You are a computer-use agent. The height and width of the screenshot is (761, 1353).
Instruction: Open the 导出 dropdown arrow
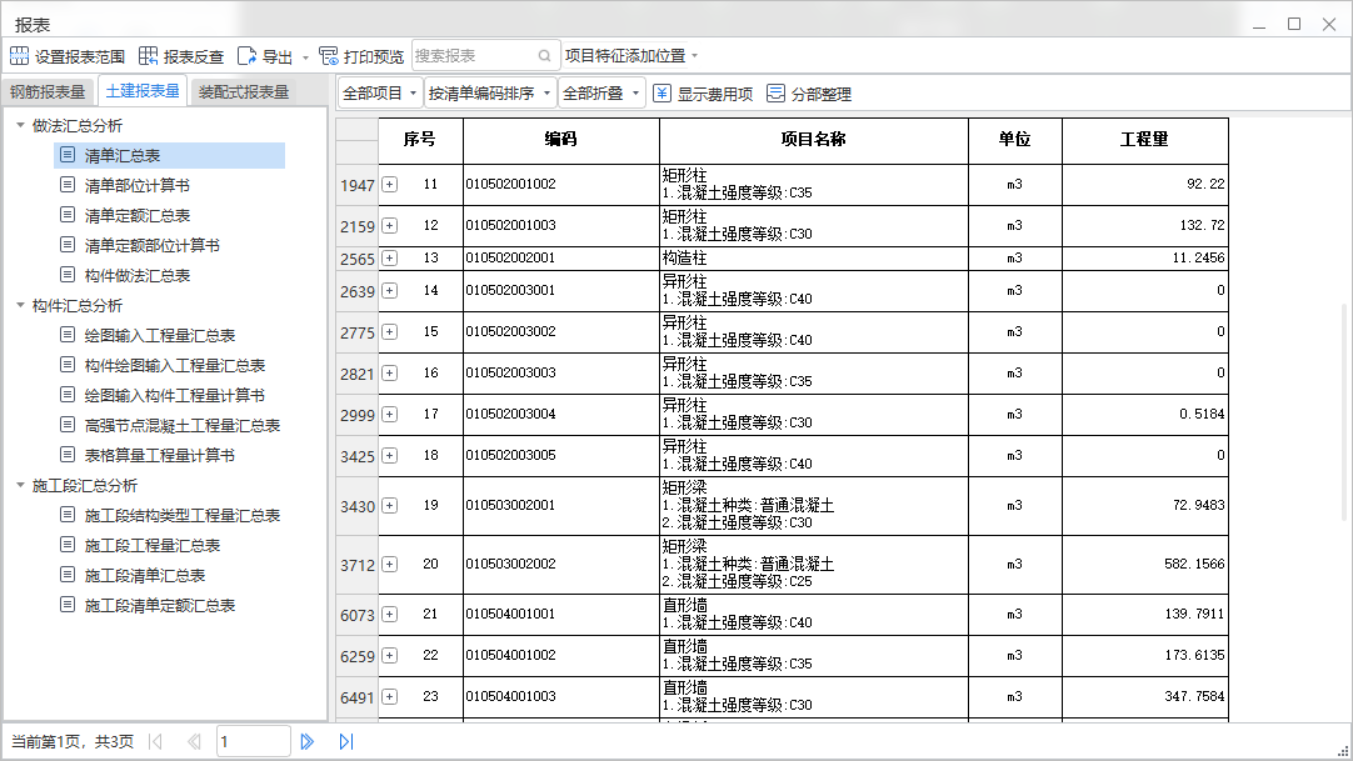click(306, 57)
